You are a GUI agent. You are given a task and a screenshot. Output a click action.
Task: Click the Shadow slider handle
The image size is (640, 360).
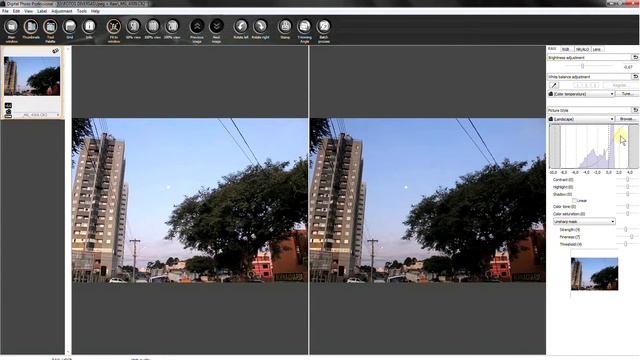(627, 194)
